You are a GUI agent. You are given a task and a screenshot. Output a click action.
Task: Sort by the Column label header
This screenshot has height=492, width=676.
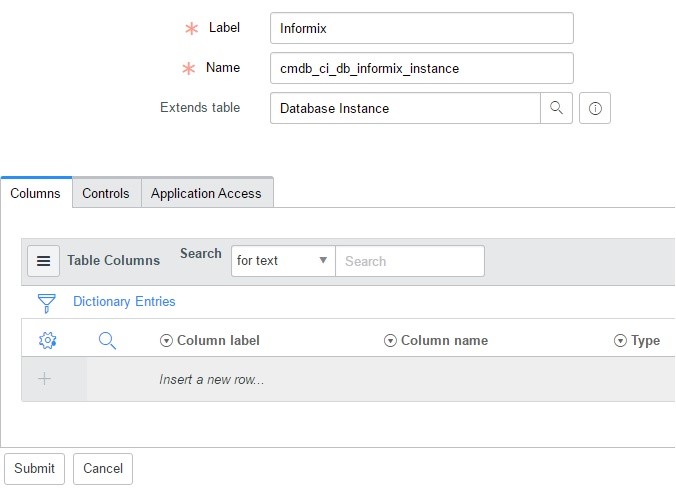(219, 340)
